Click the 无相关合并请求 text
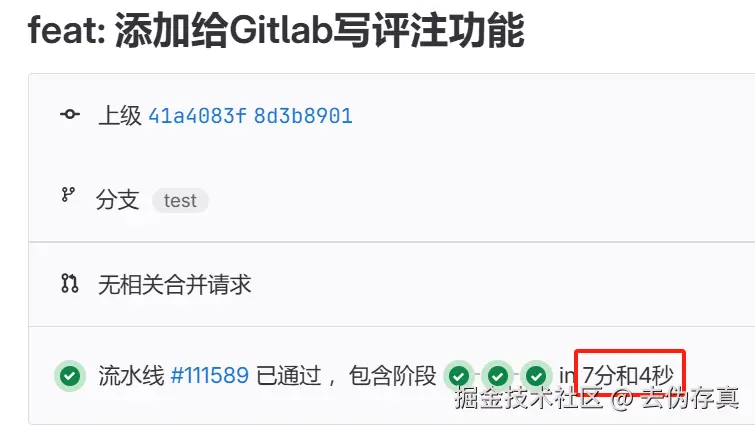 point(174,285)
